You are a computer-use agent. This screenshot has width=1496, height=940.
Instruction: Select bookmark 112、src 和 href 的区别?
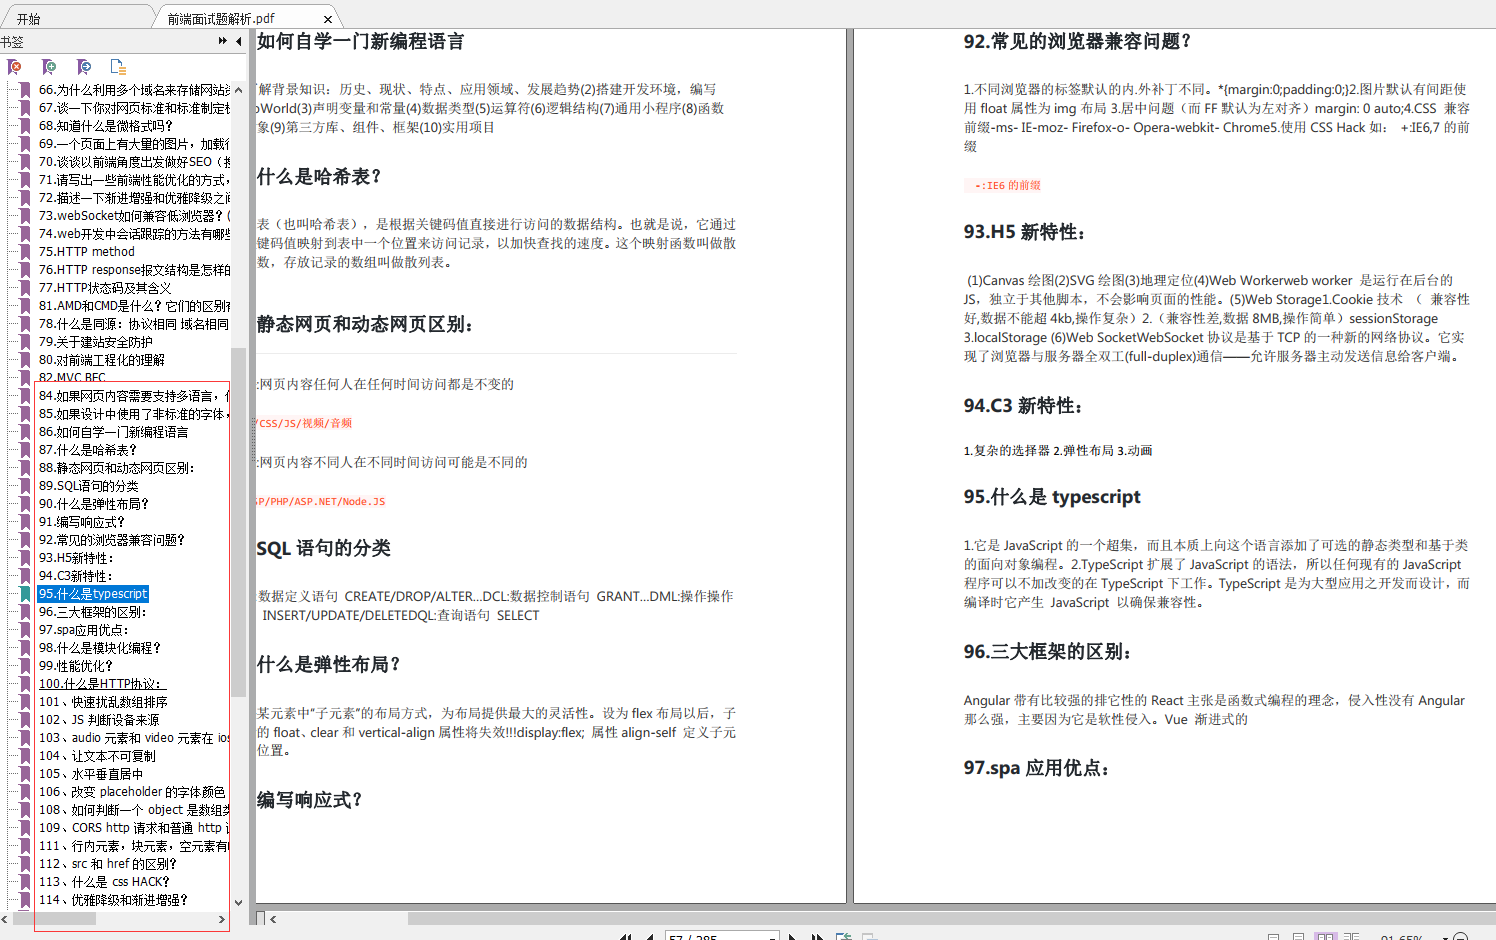[107, 864]
